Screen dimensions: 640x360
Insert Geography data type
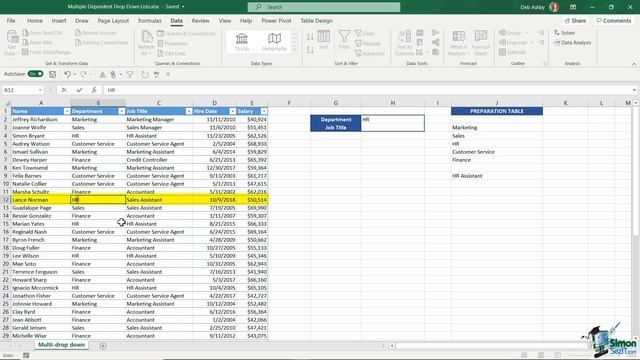[x=274, y=42]
